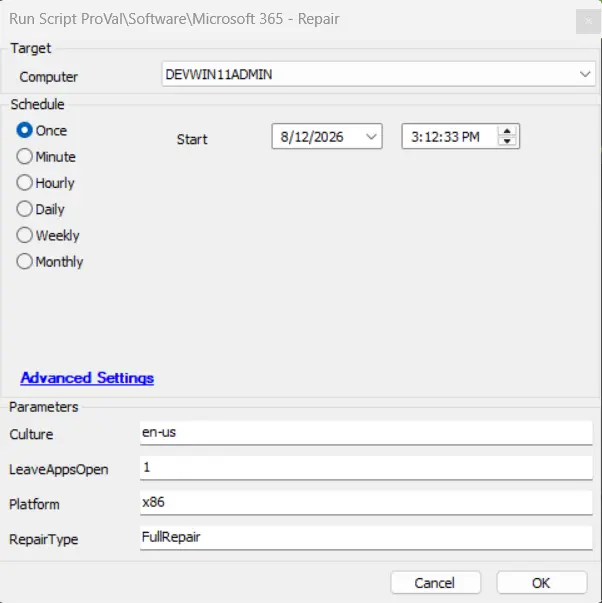Click the 3:12:33 PM time field
Screen dimensions: 602x603
click(460, 136)
